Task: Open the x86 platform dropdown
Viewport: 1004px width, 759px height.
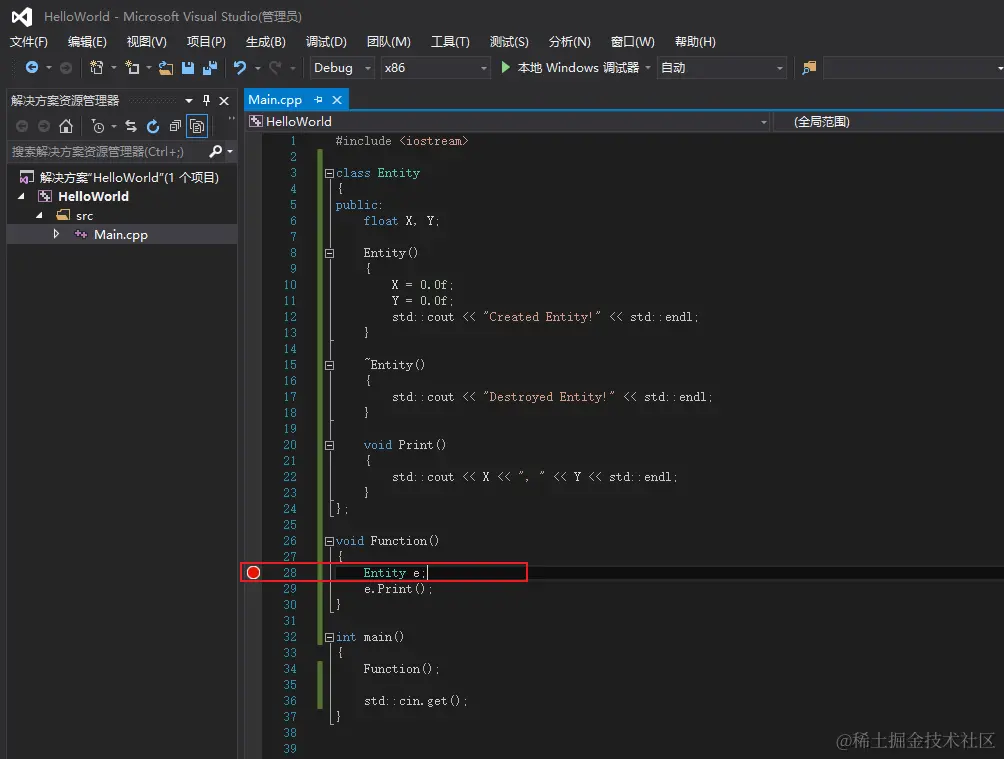Action: 436,68
